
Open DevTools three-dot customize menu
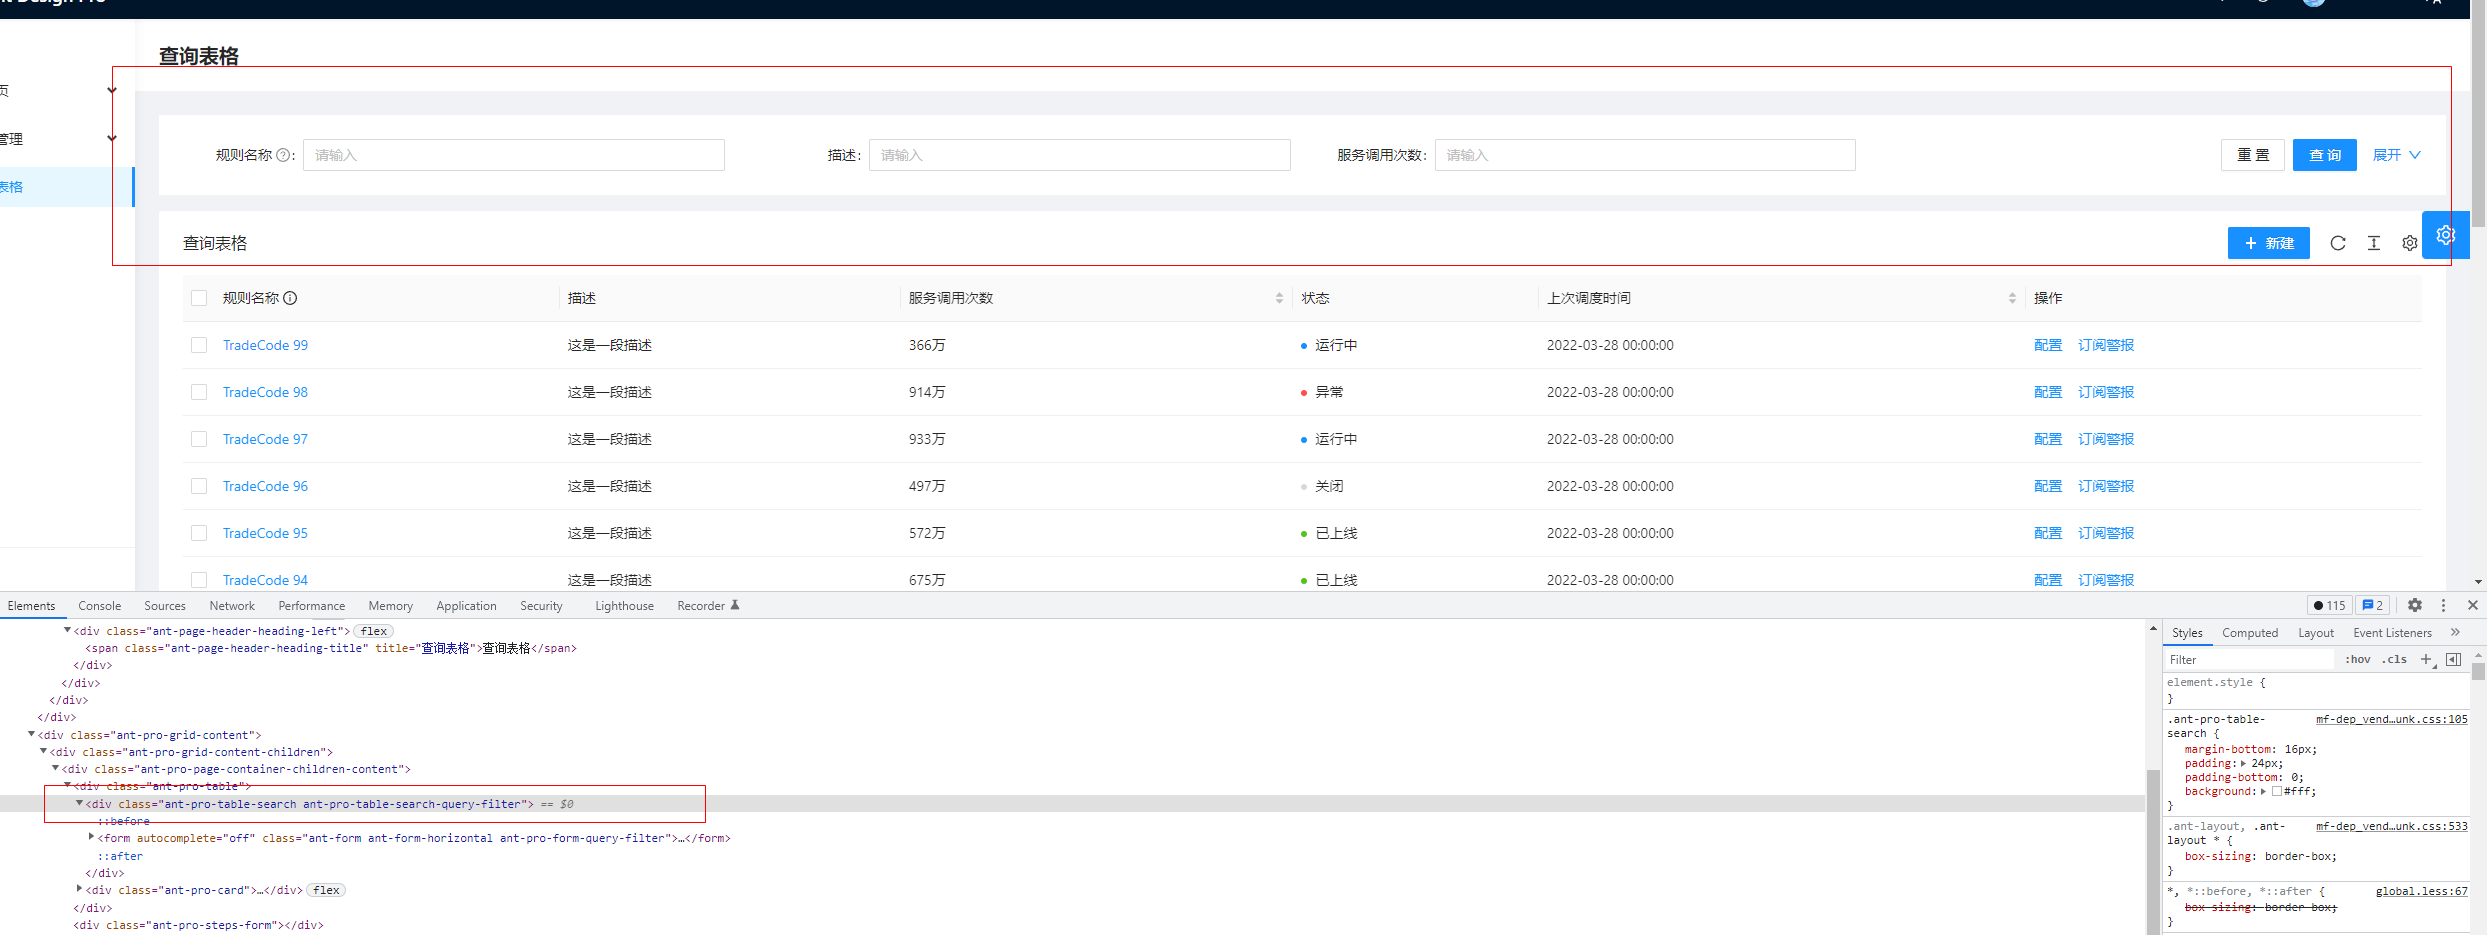click(2443, 605)
